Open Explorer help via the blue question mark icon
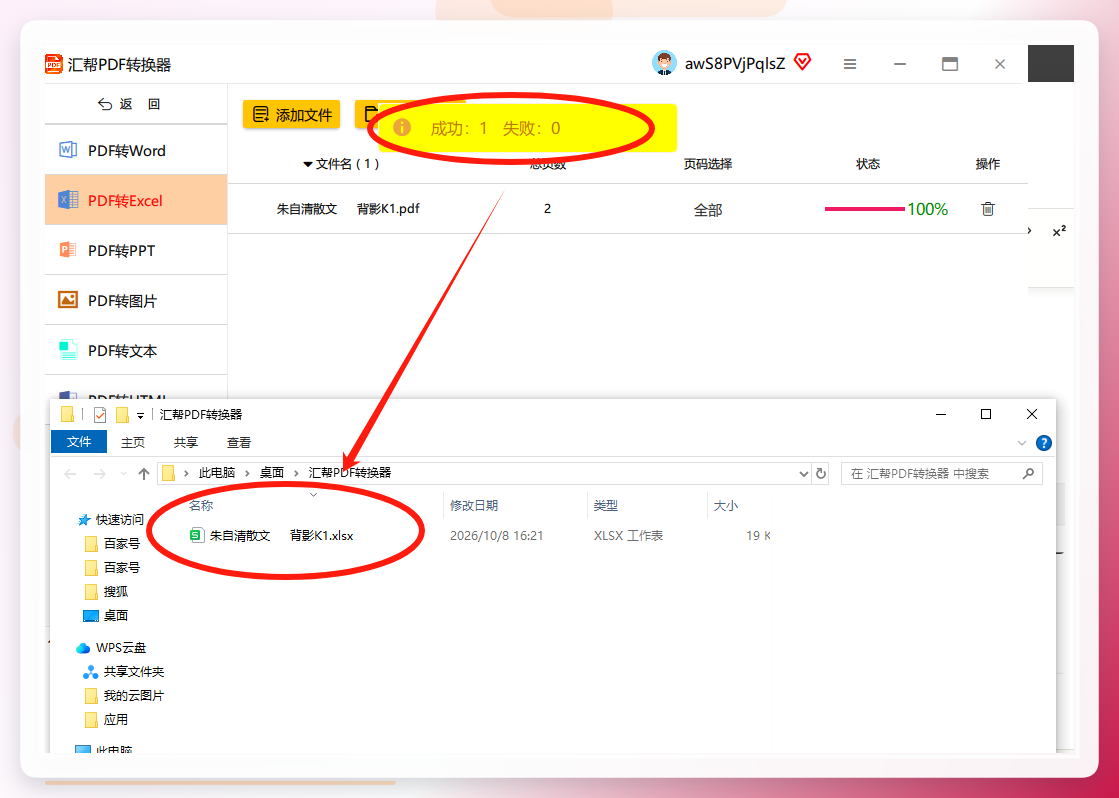 [1043, 443]
